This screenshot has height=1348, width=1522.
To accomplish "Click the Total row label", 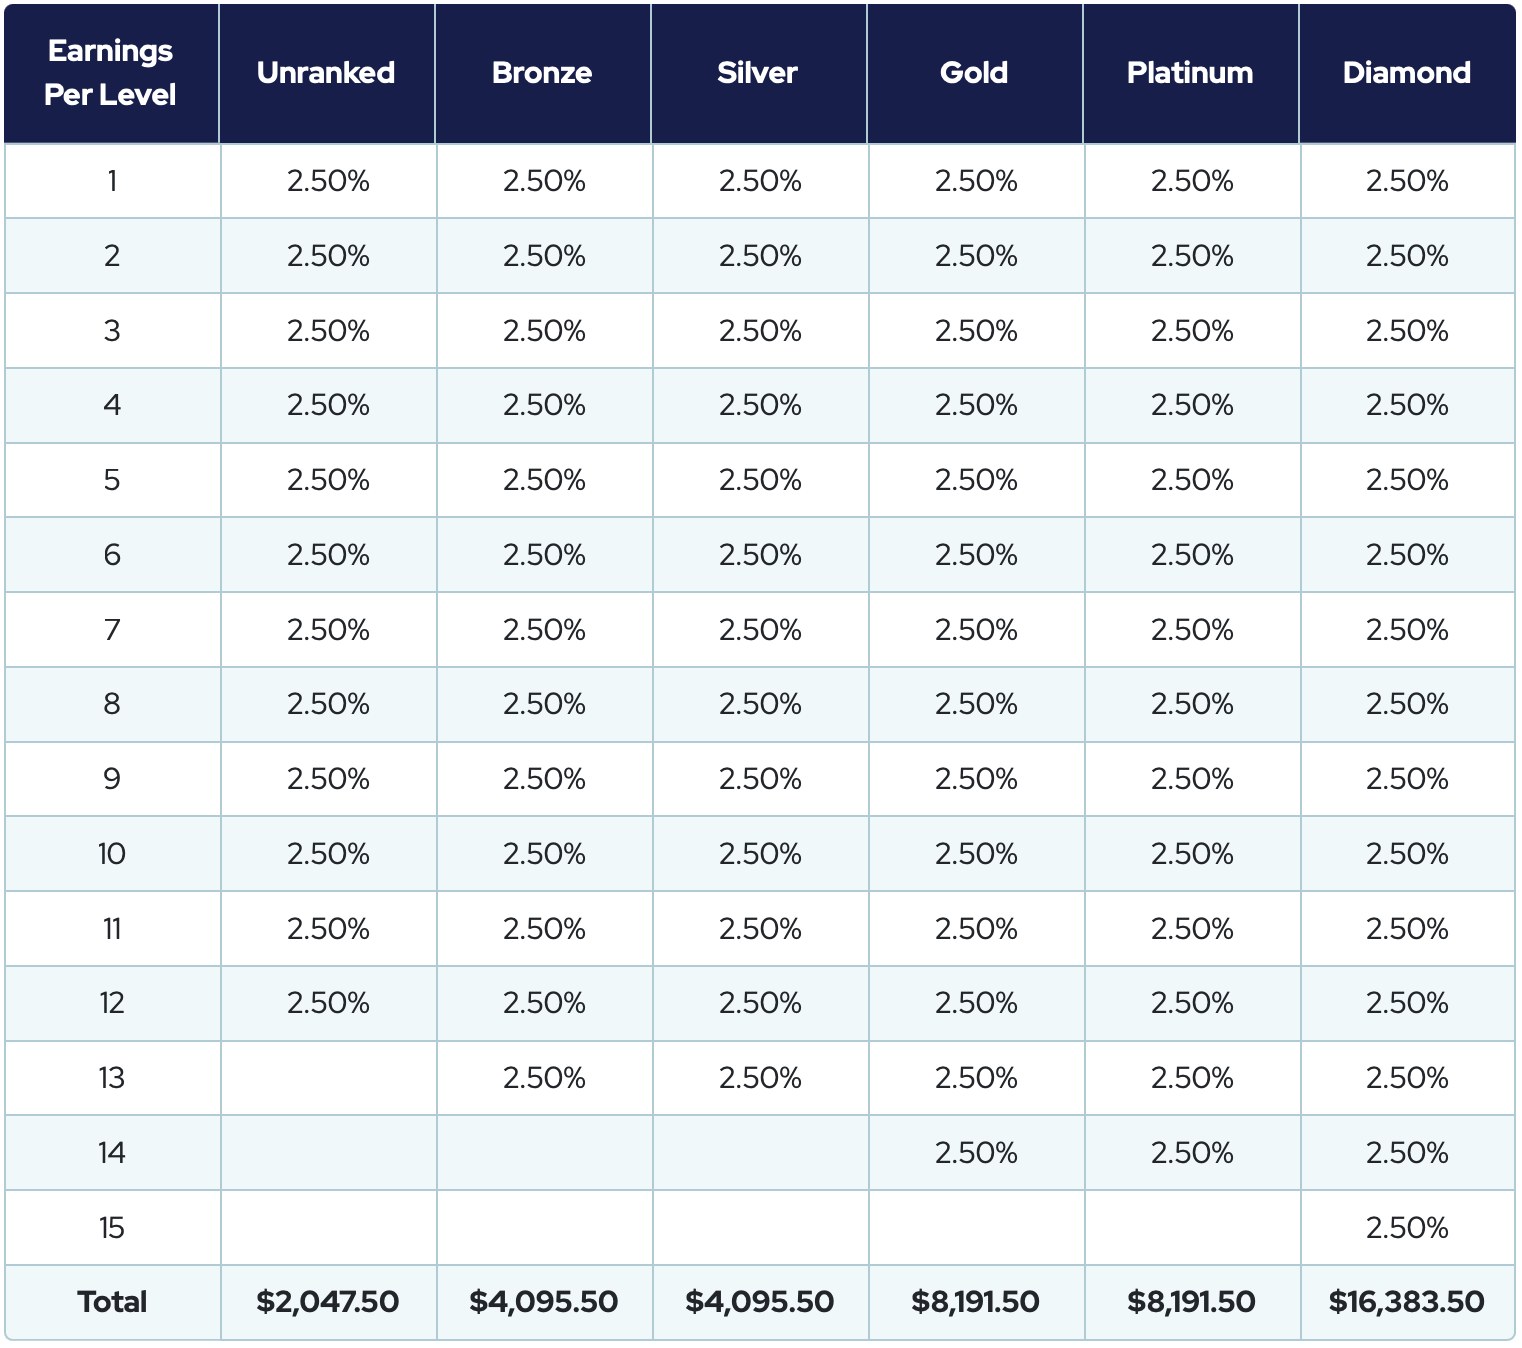I will pos(112,1302).
